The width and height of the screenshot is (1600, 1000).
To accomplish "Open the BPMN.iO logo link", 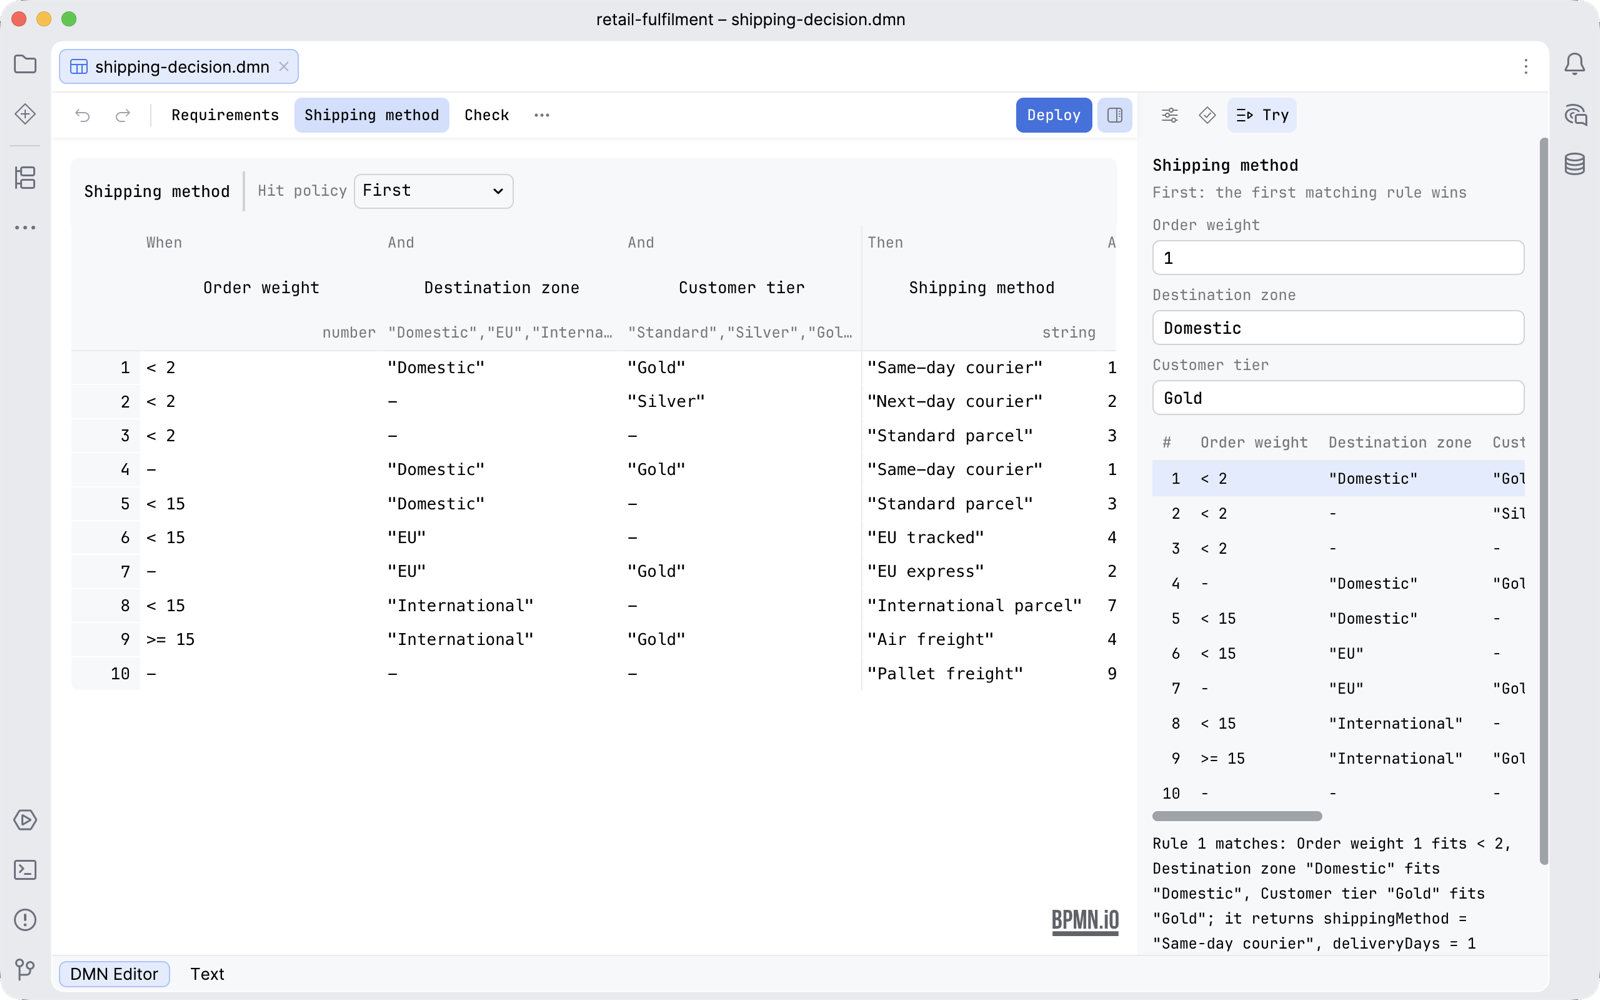I will (1085, 921).
